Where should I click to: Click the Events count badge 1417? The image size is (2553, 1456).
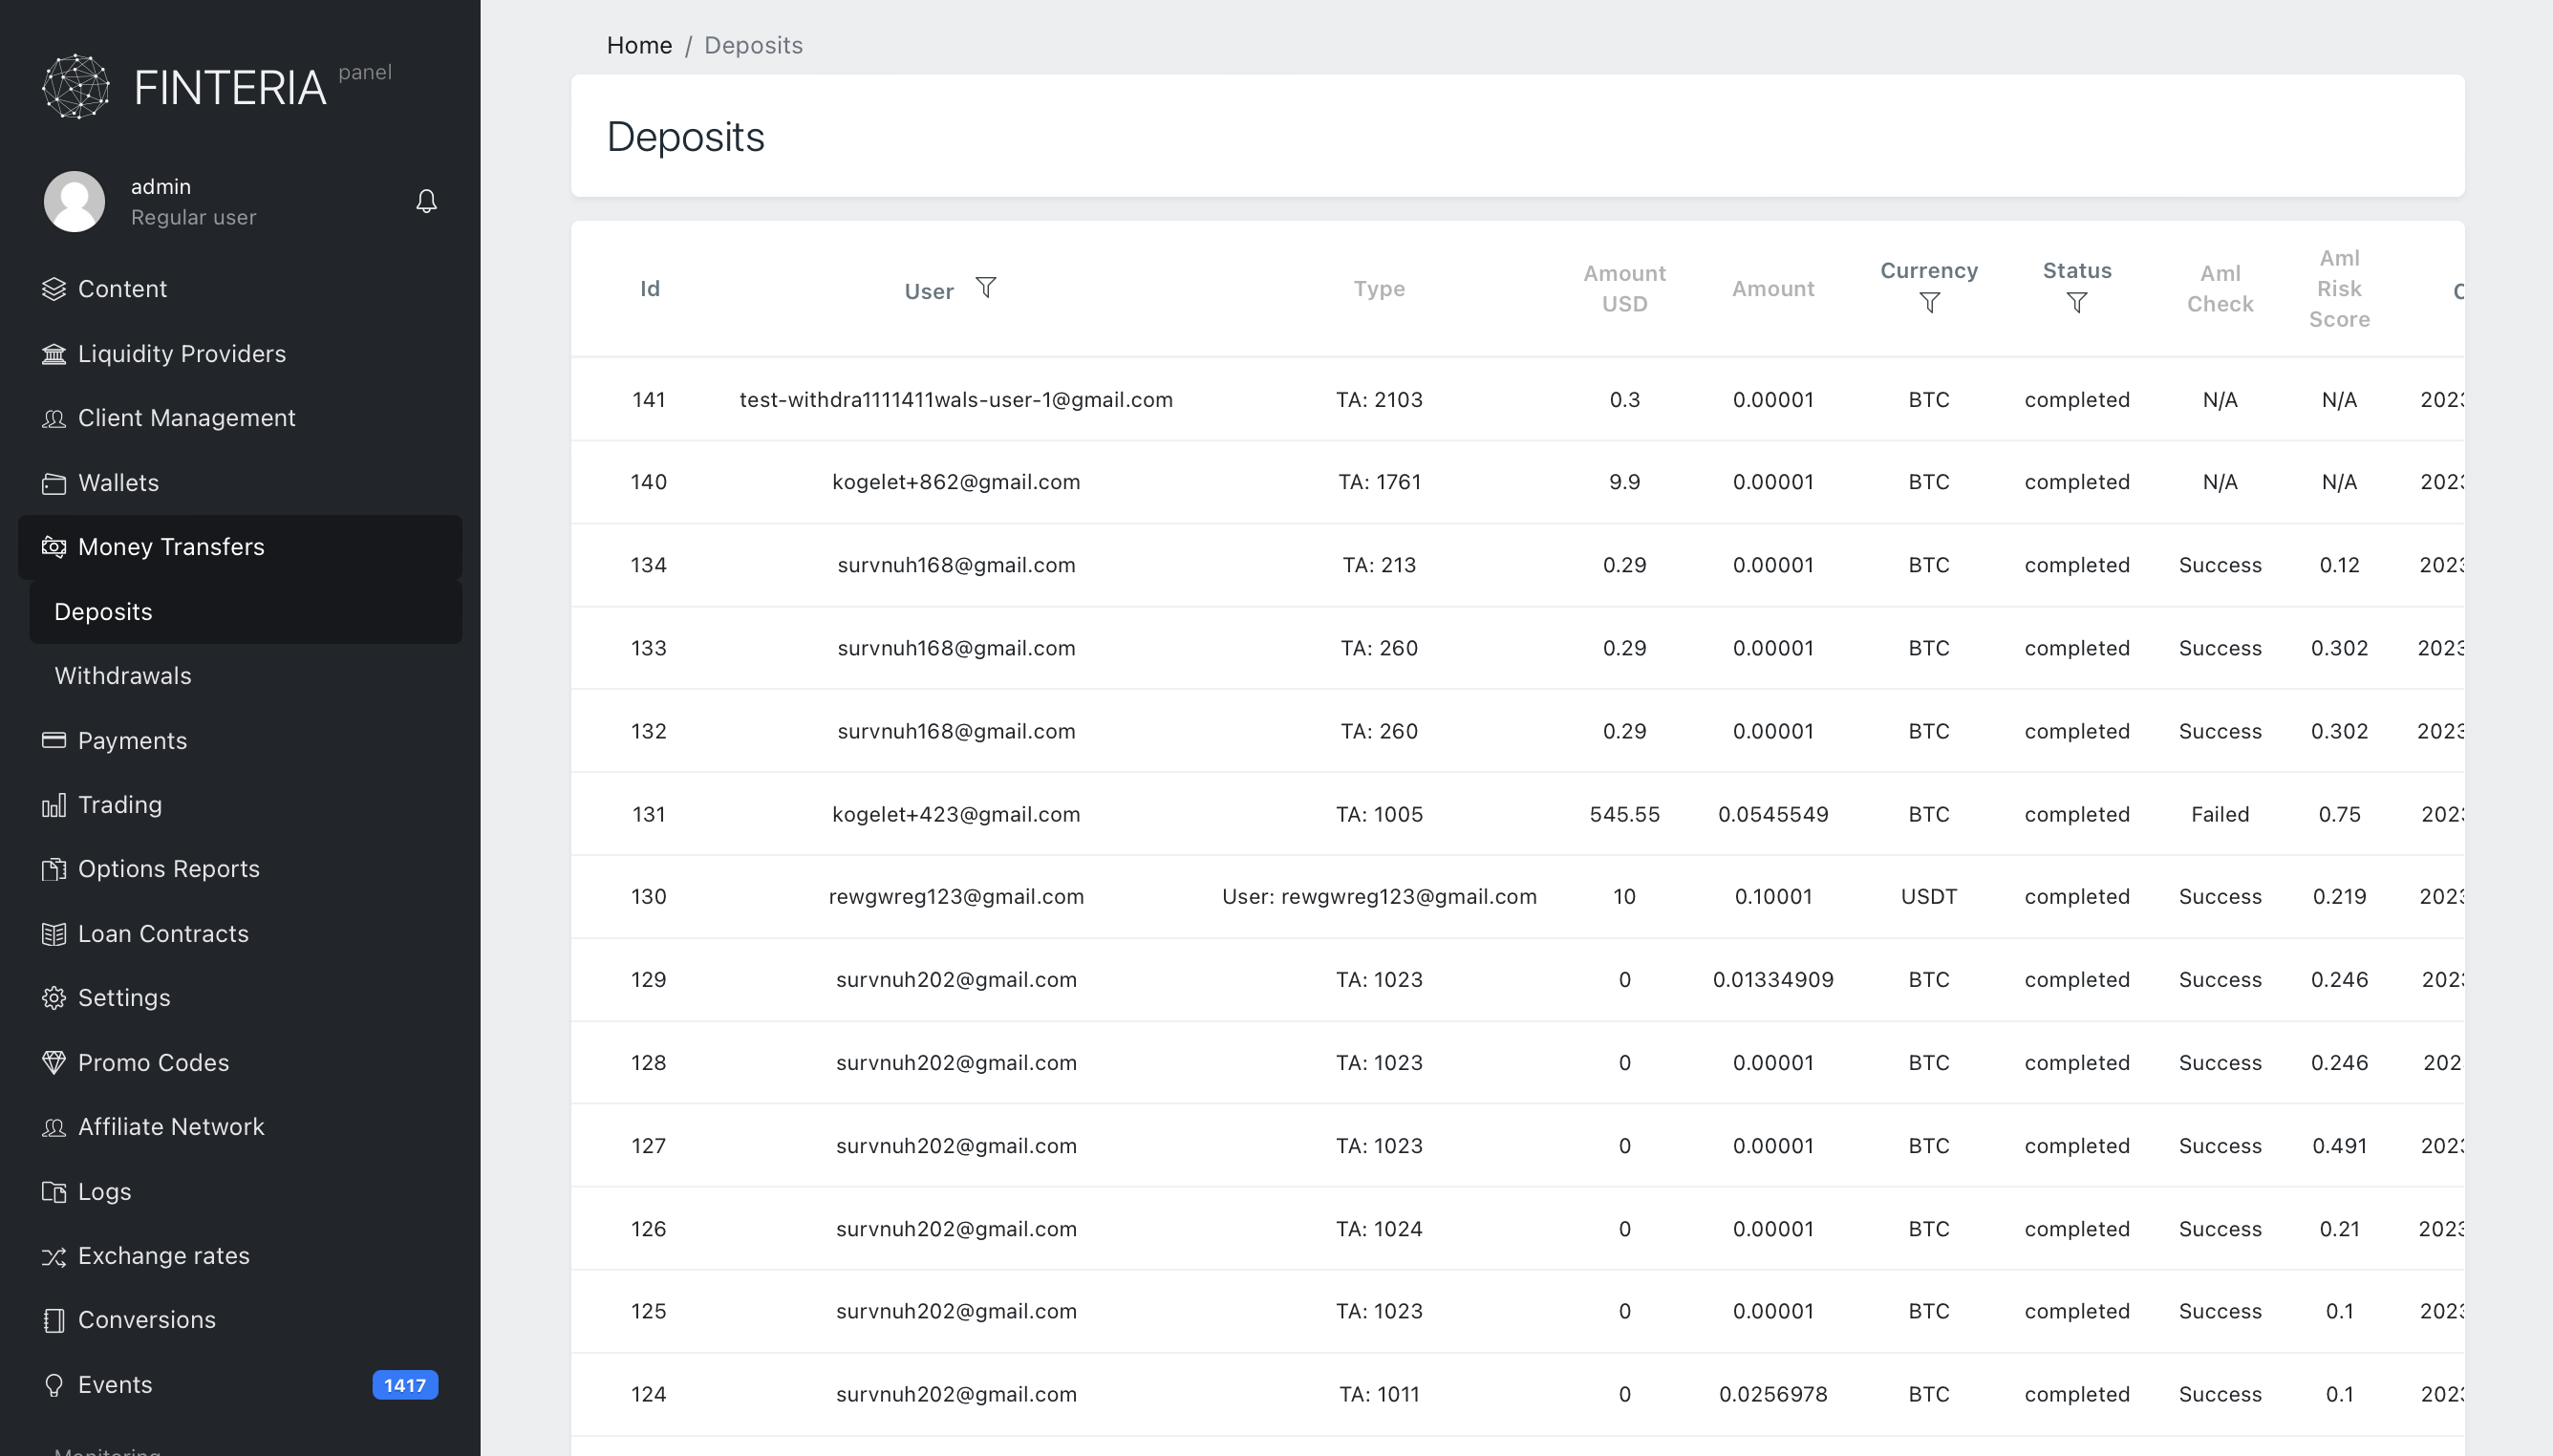[404, 1385]
